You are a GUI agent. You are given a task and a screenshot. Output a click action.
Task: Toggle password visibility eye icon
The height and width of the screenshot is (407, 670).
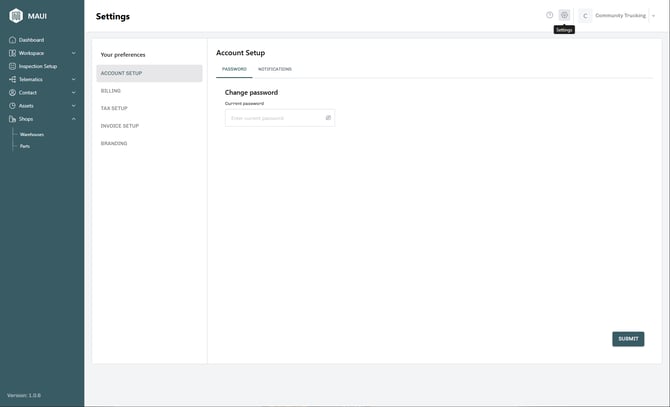328,118
